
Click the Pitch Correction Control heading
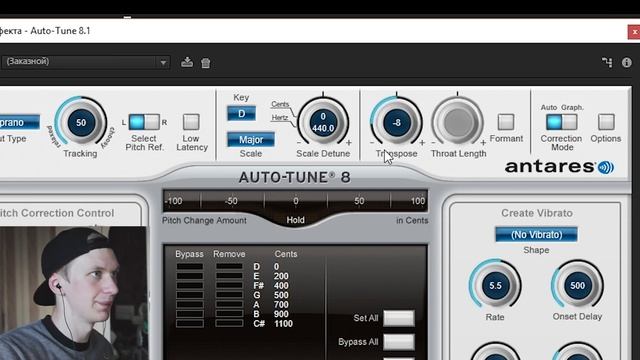click(x=57, y=213)
